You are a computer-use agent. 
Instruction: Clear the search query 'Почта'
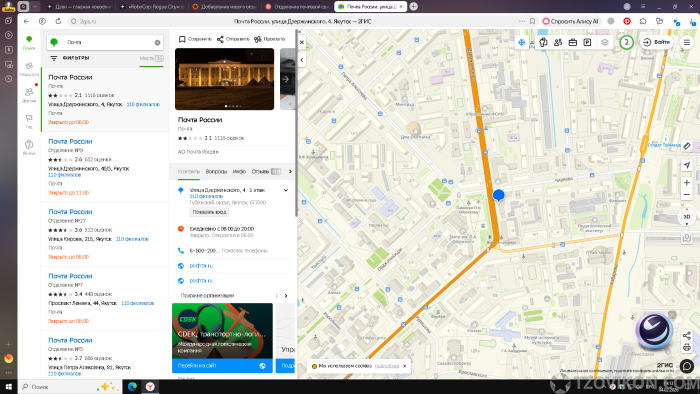click(x=157, y=42)
